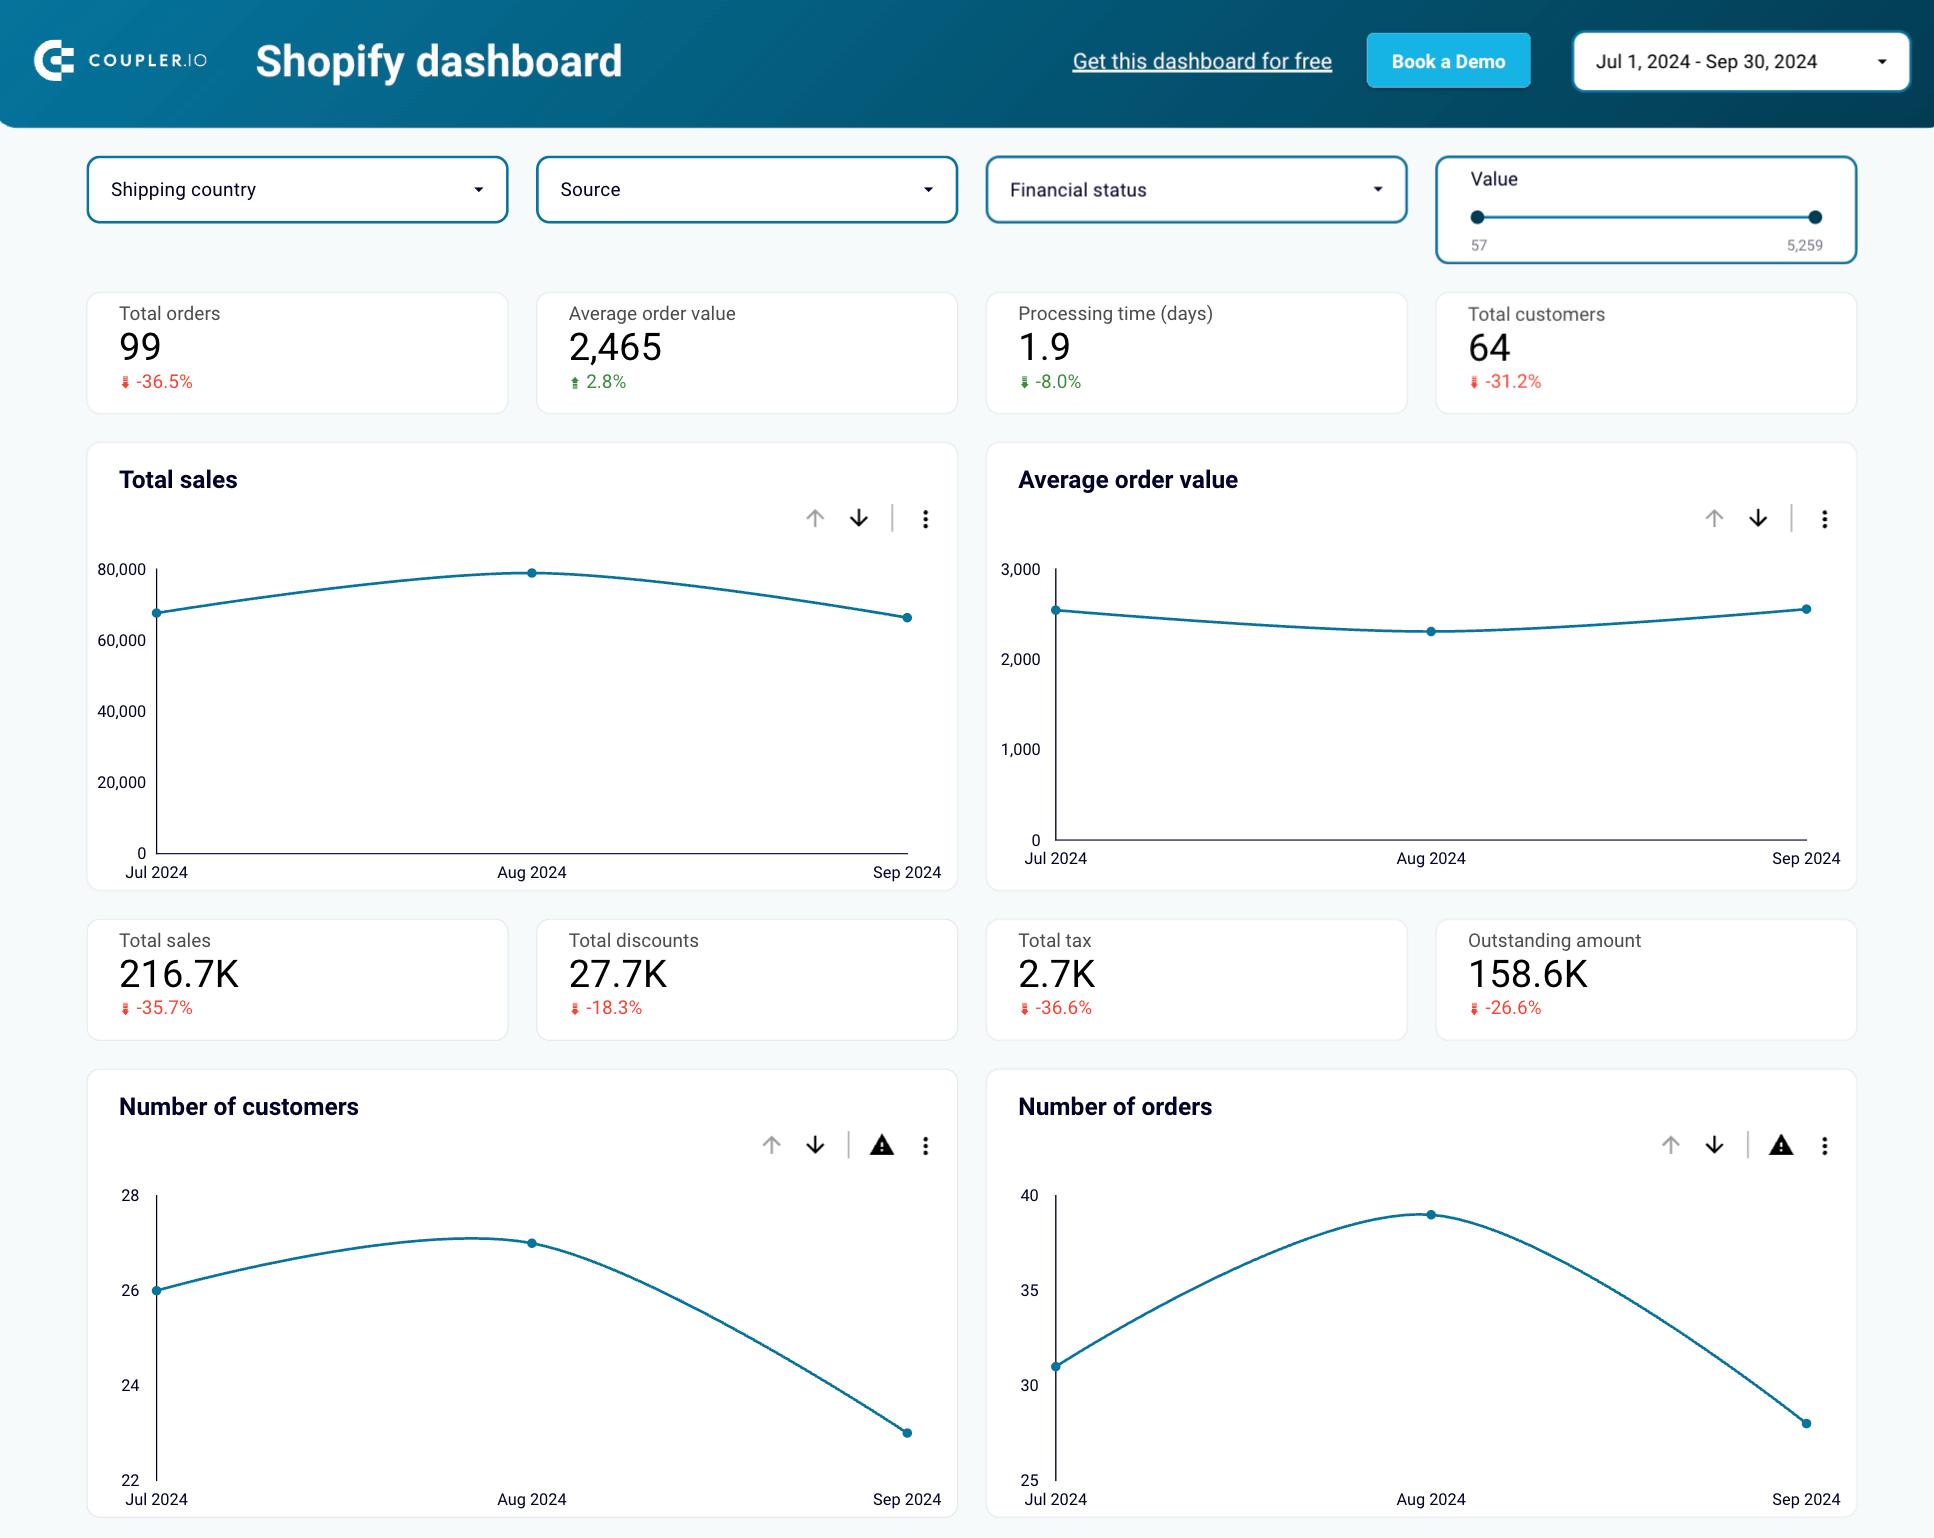Expand the Source dropdown
The width and height of the screenshot is (1934, 1538).
(x=747, y=189)
